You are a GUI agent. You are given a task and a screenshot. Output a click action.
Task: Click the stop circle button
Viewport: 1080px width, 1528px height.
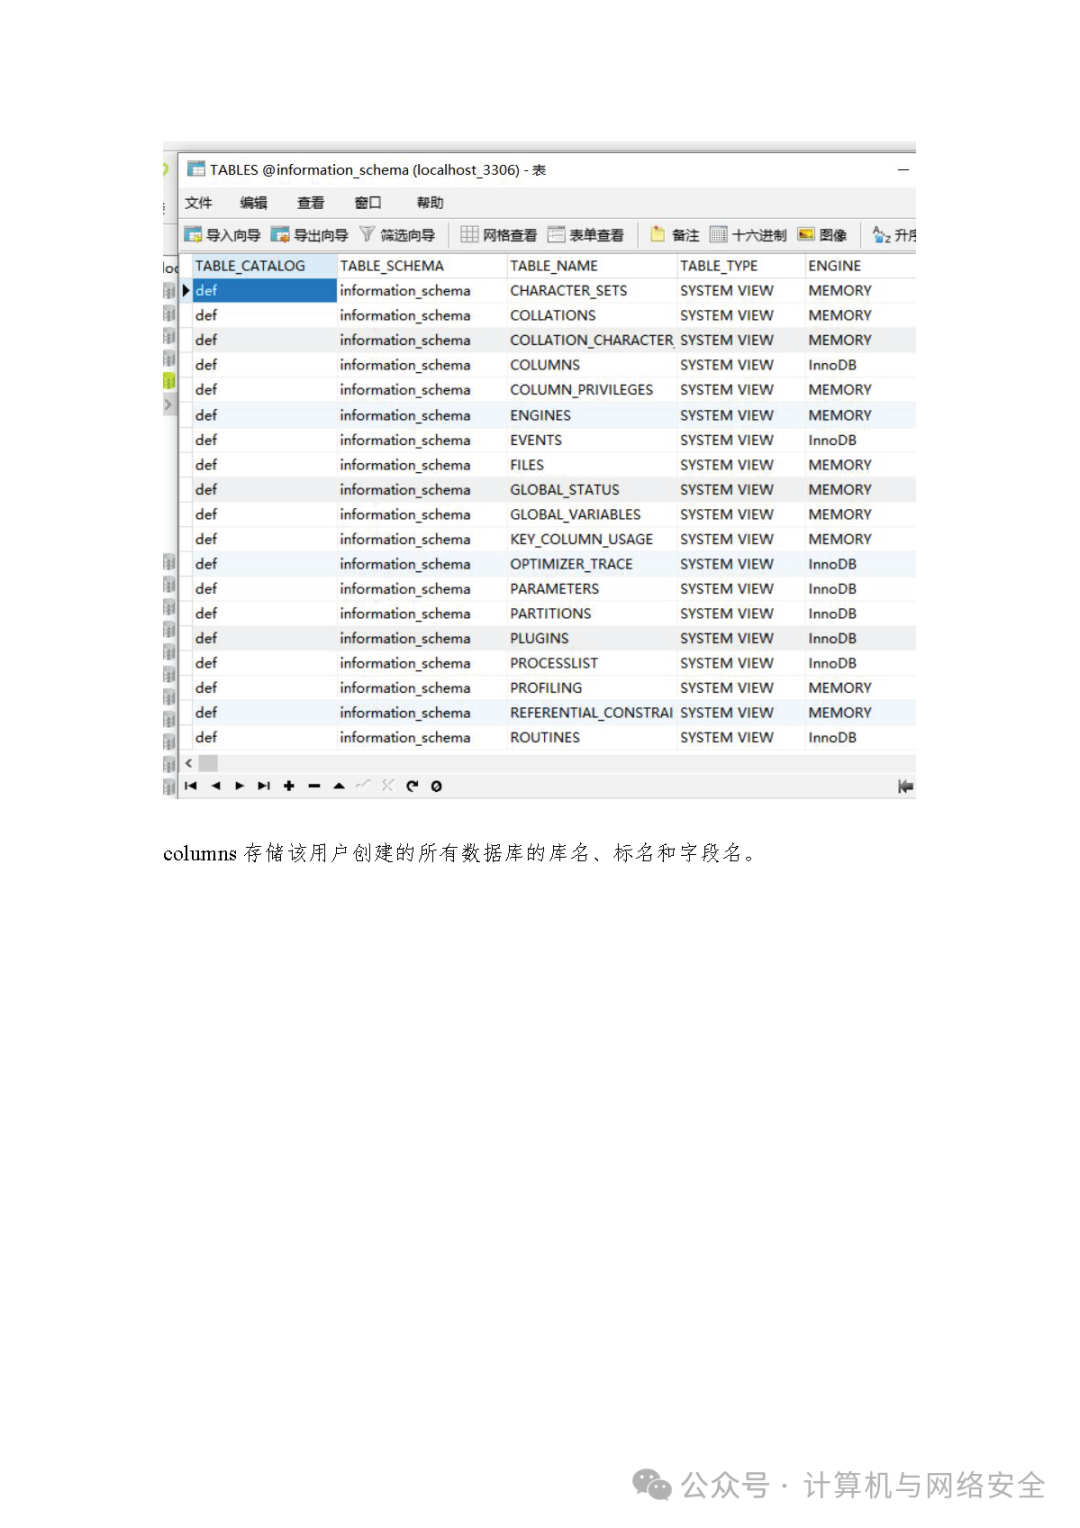click(436, 786)
